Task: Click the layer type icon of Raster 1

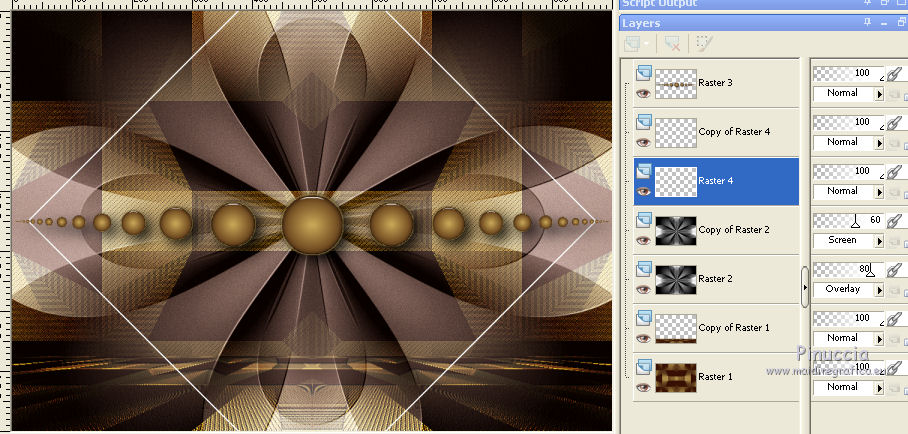Action: pos(643,367)
